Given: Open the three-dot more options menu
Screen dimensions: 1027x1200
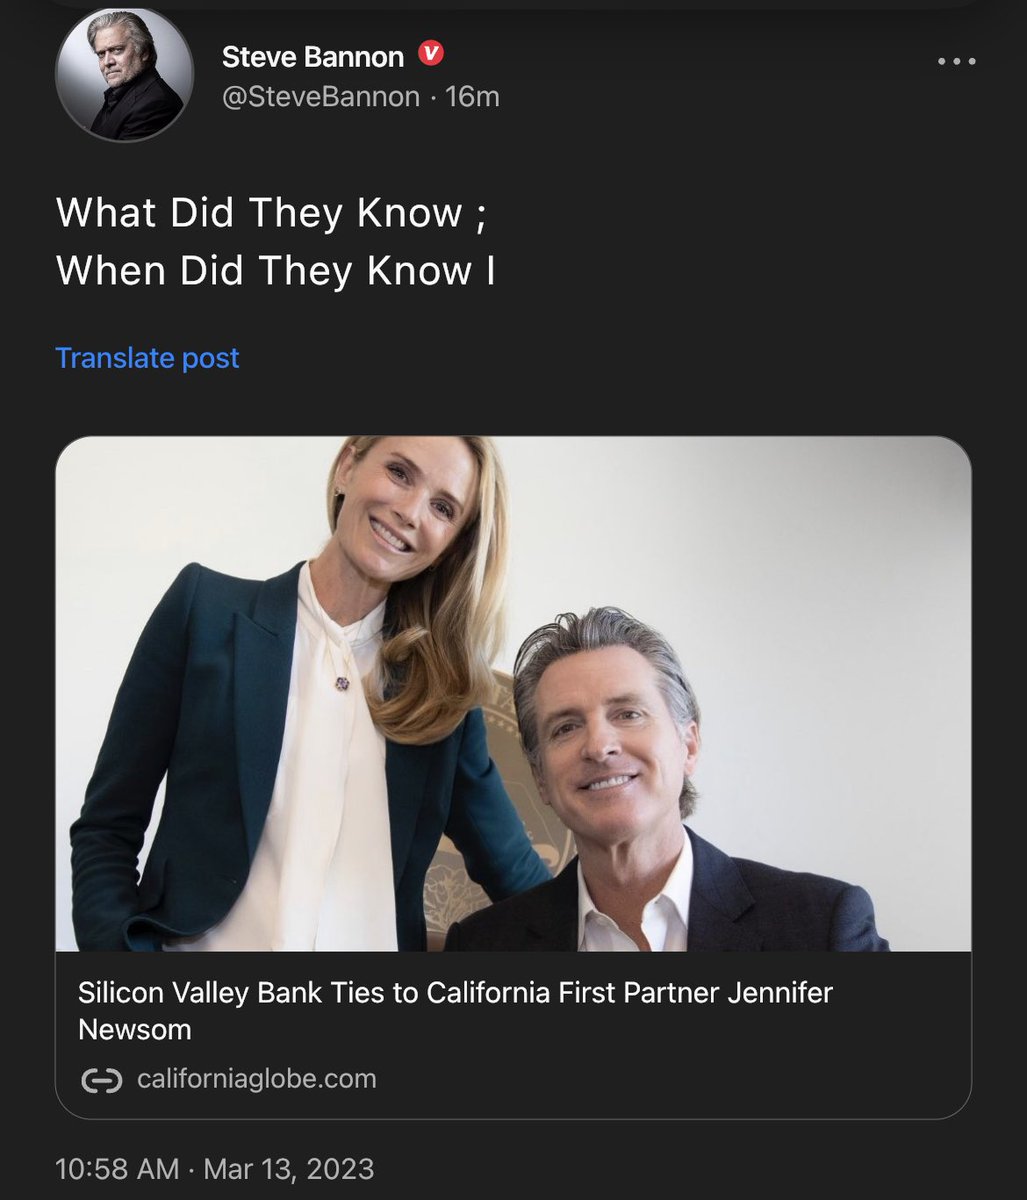Looking at the screenshot, I should coord(955,61).
